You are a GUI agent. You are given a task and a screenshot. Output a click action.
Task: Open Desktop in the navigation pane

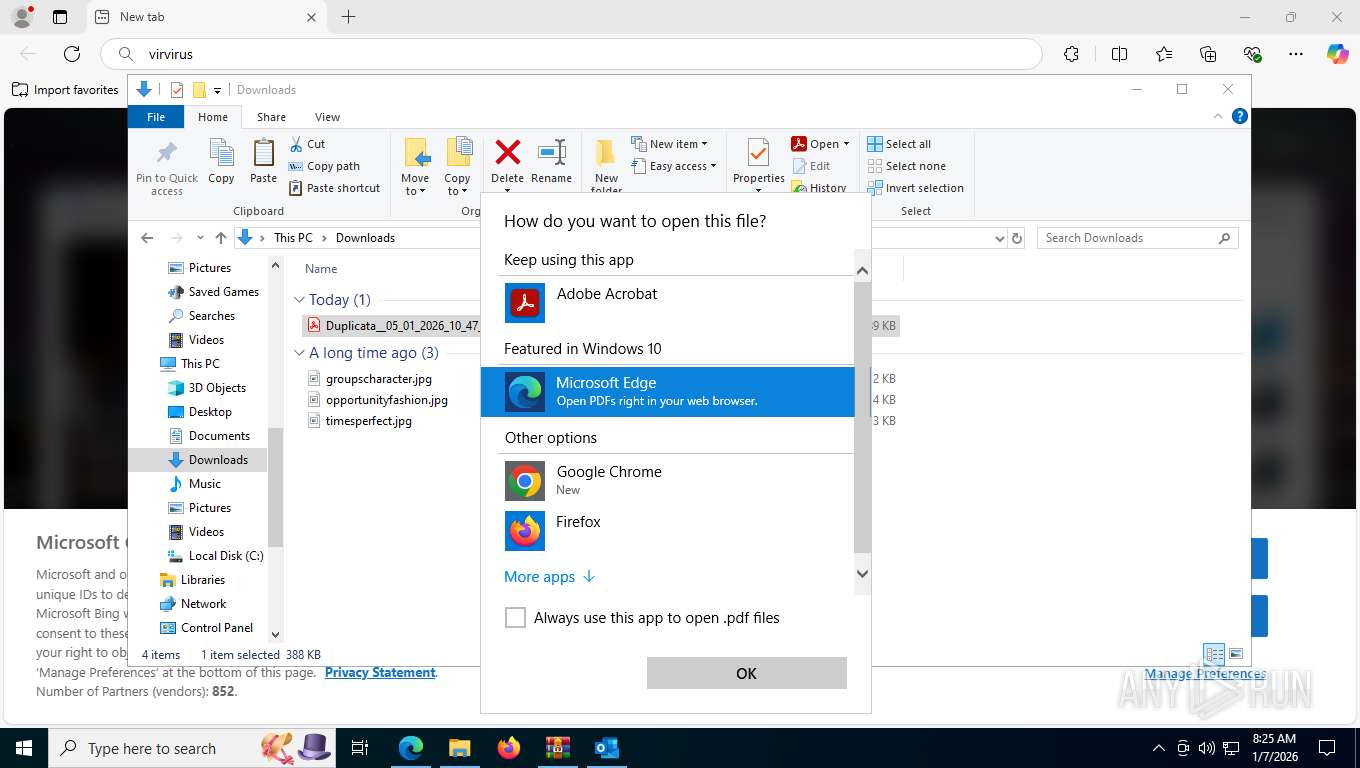[x=199, y=412]
